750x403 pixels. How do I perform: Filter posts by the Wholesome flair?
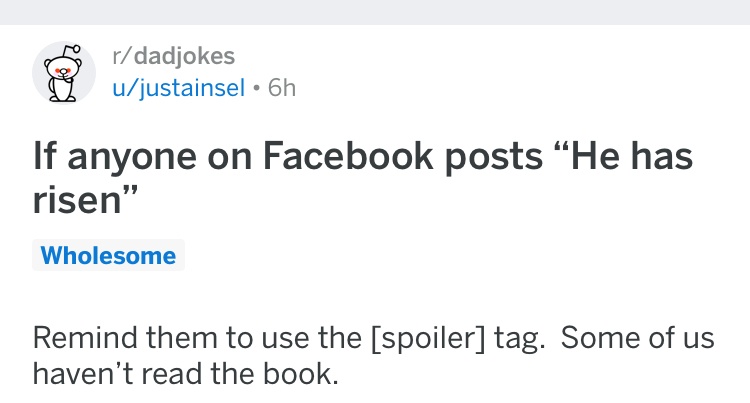tap(108, 255)
